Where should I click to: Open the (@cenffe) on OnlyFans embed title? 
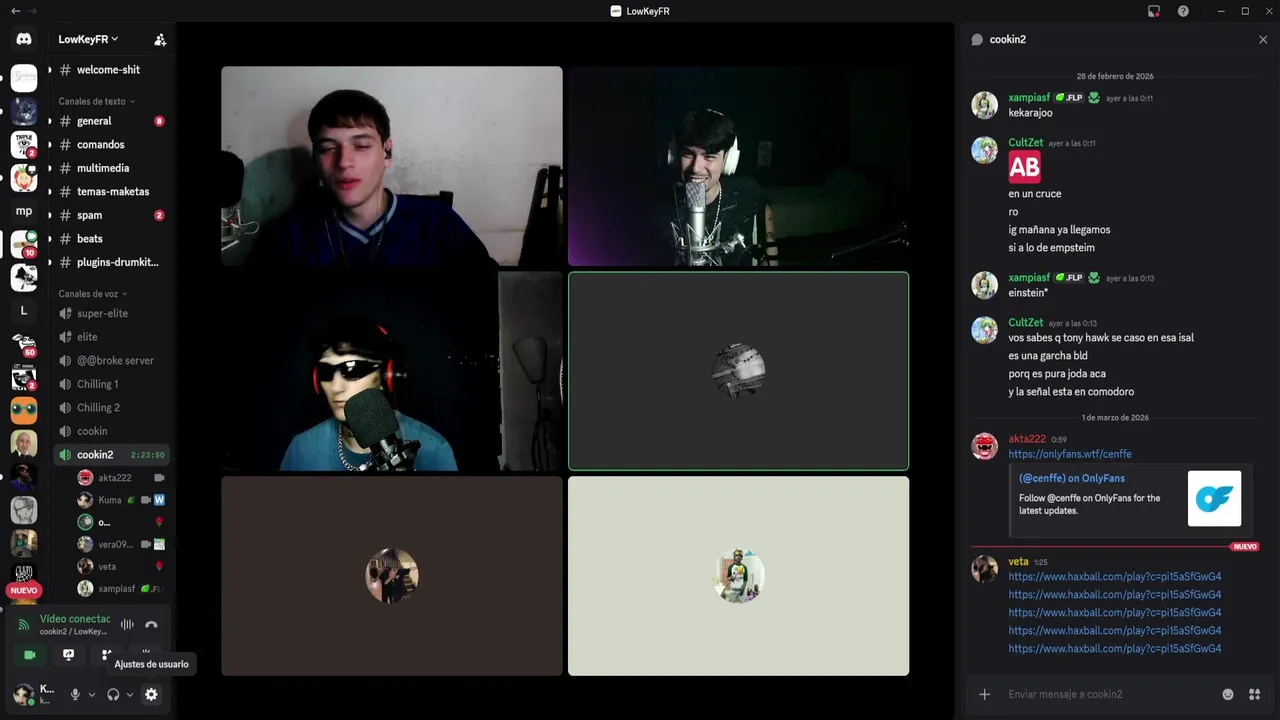[1072, 478]
